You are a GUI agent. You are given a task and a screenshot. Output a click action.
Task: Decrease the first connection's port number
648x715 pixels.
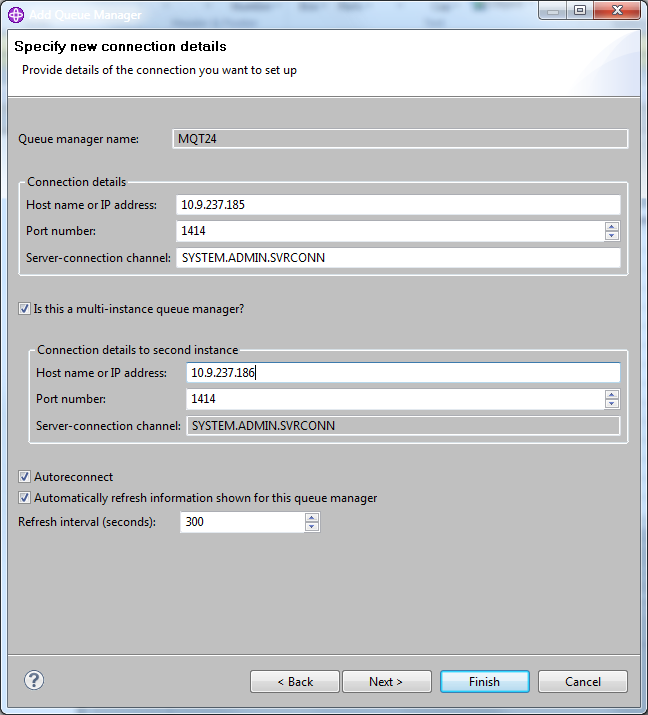point(612,236)
